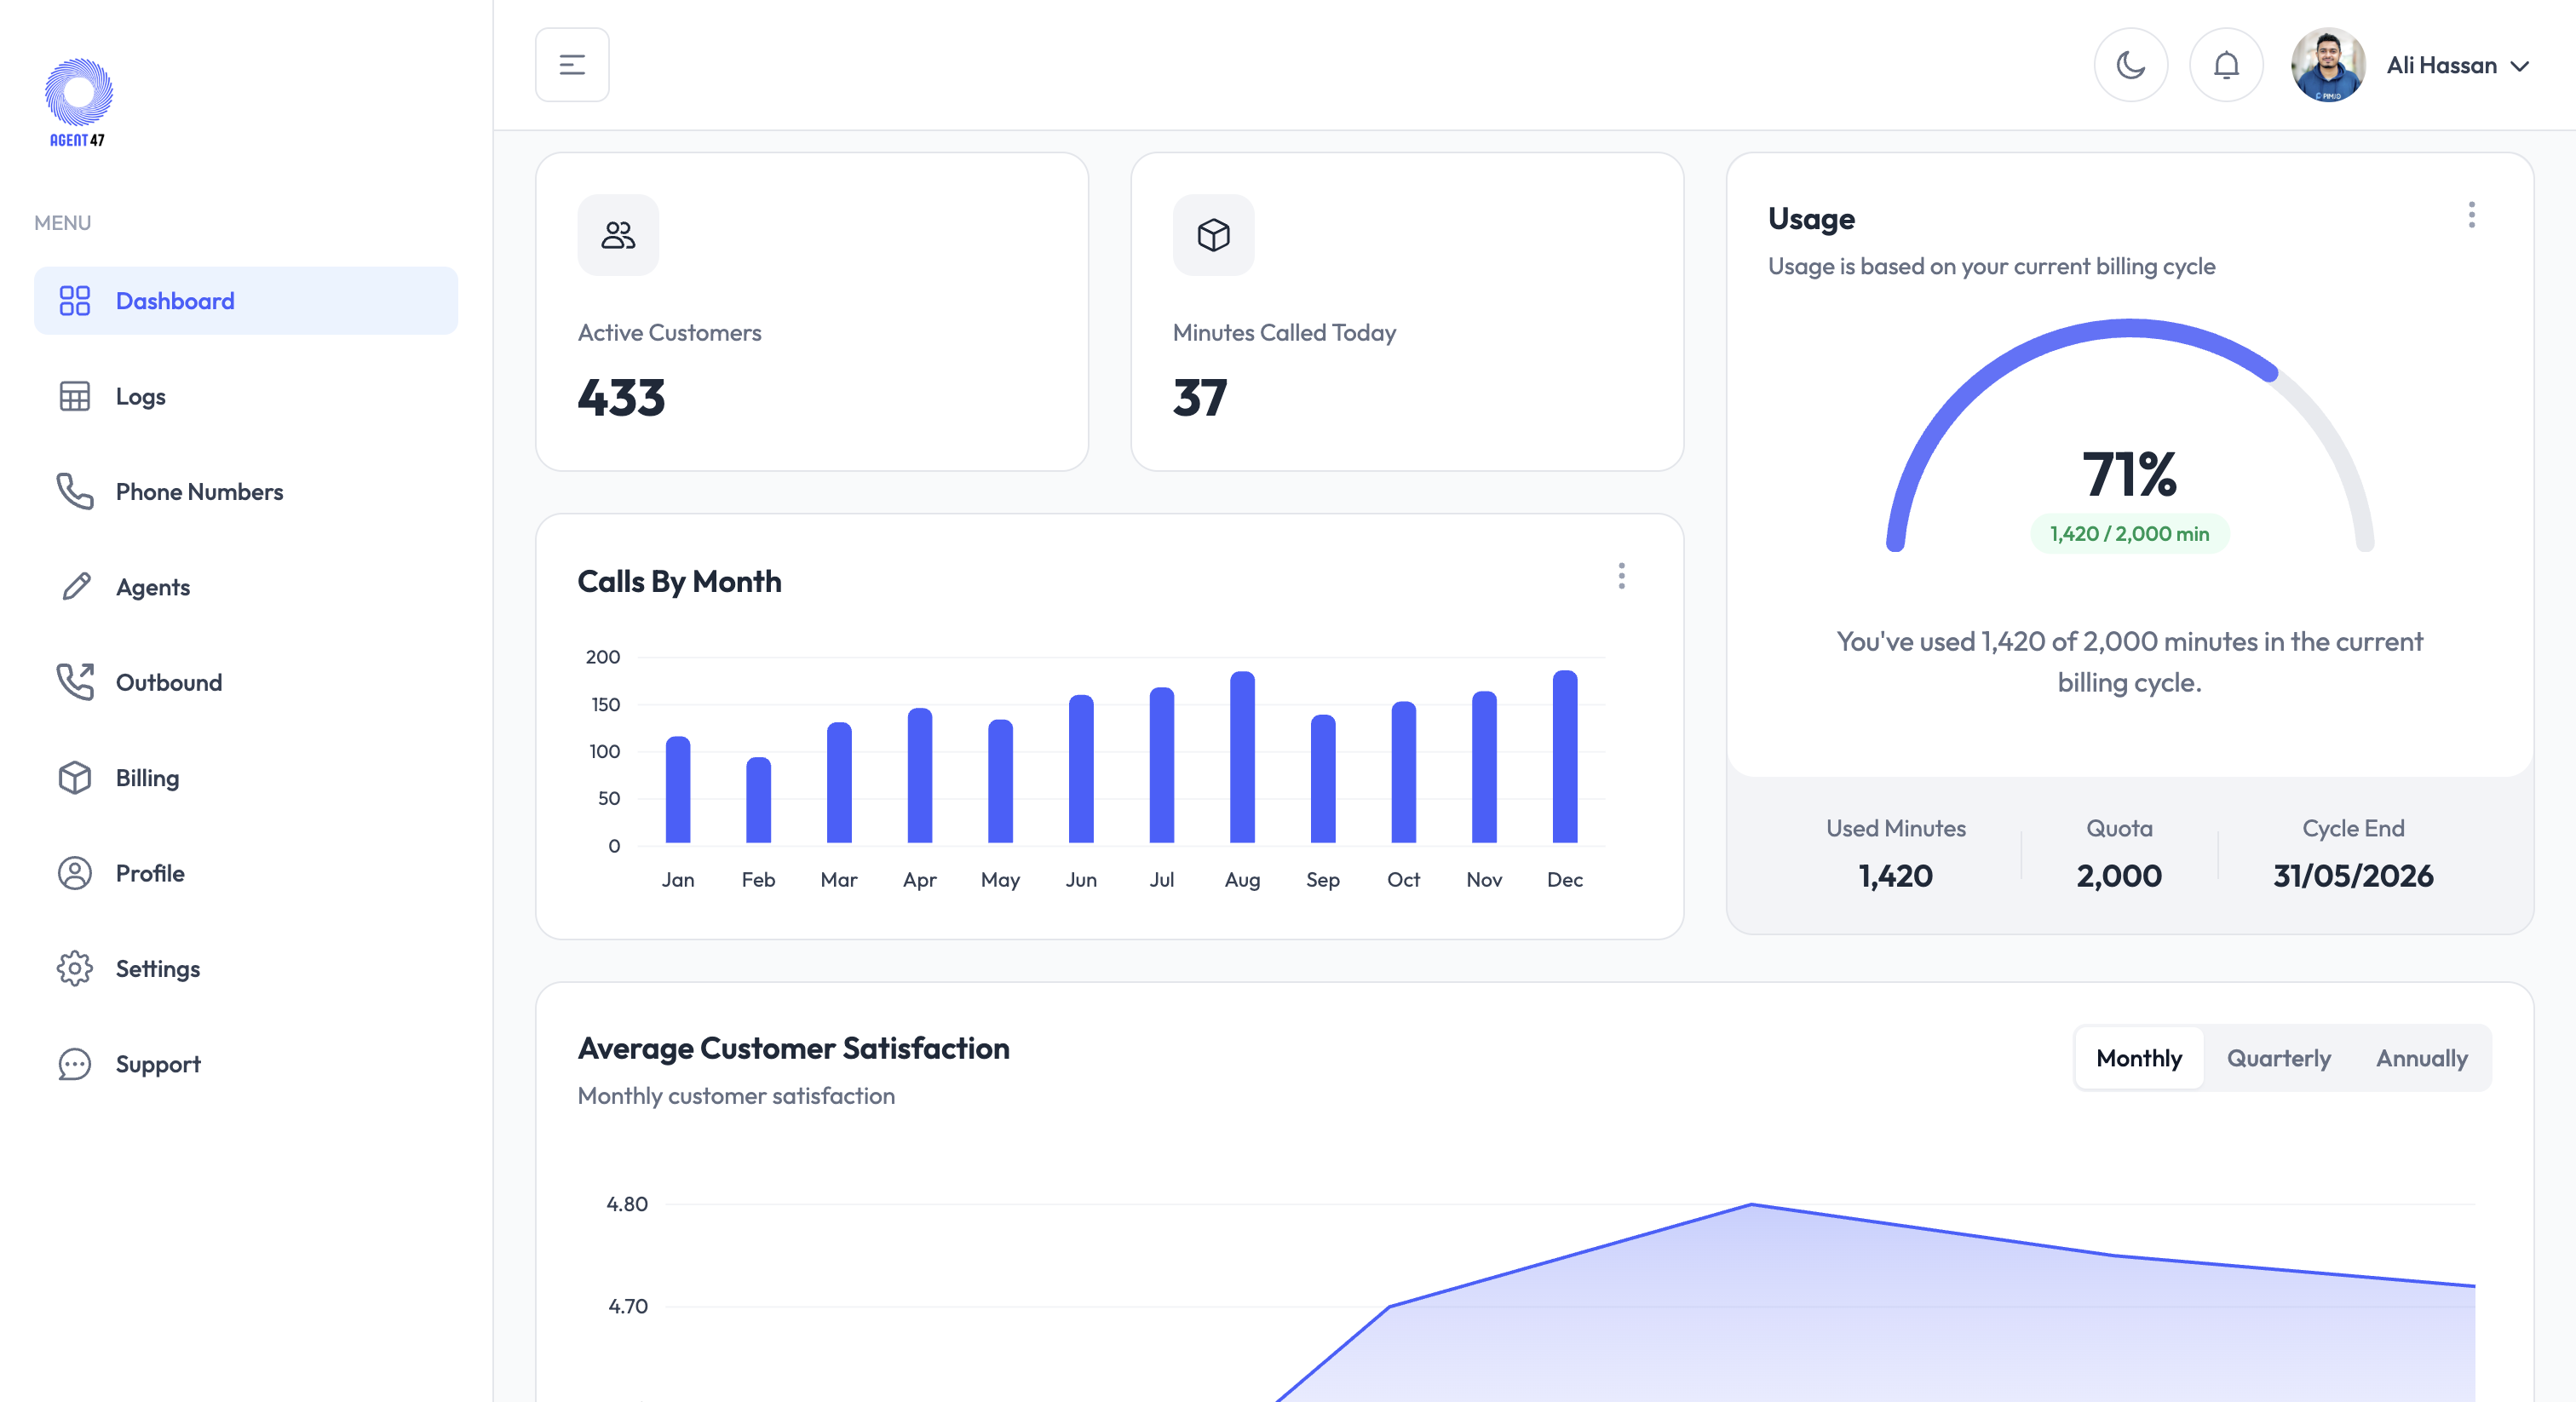The image size is (2576, 1402).
Task: Click the Billing box icon
Action: click(x=74, y=778)
